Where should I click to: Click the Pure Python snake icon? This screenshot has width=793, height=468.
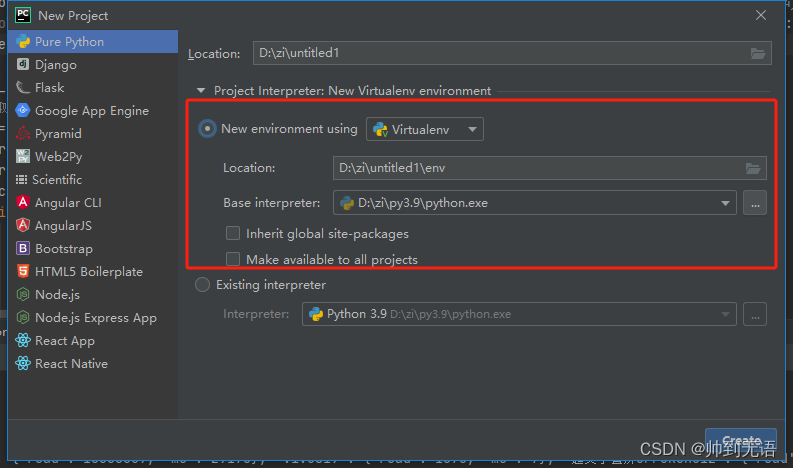click(23, 41)
